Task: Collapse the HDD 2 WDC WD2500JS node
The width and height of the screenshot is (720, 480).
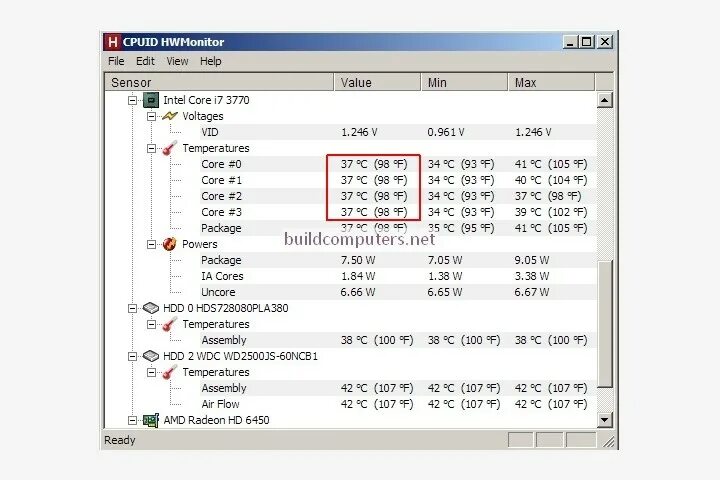Action: point(132,356)
